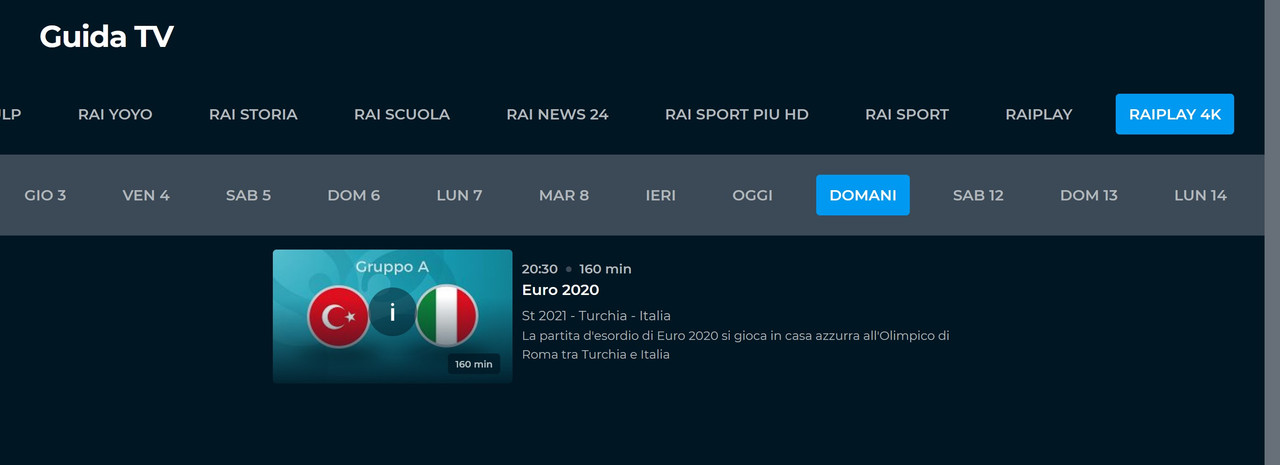Show today's schedule via OGGI

(x=752, y=195)
